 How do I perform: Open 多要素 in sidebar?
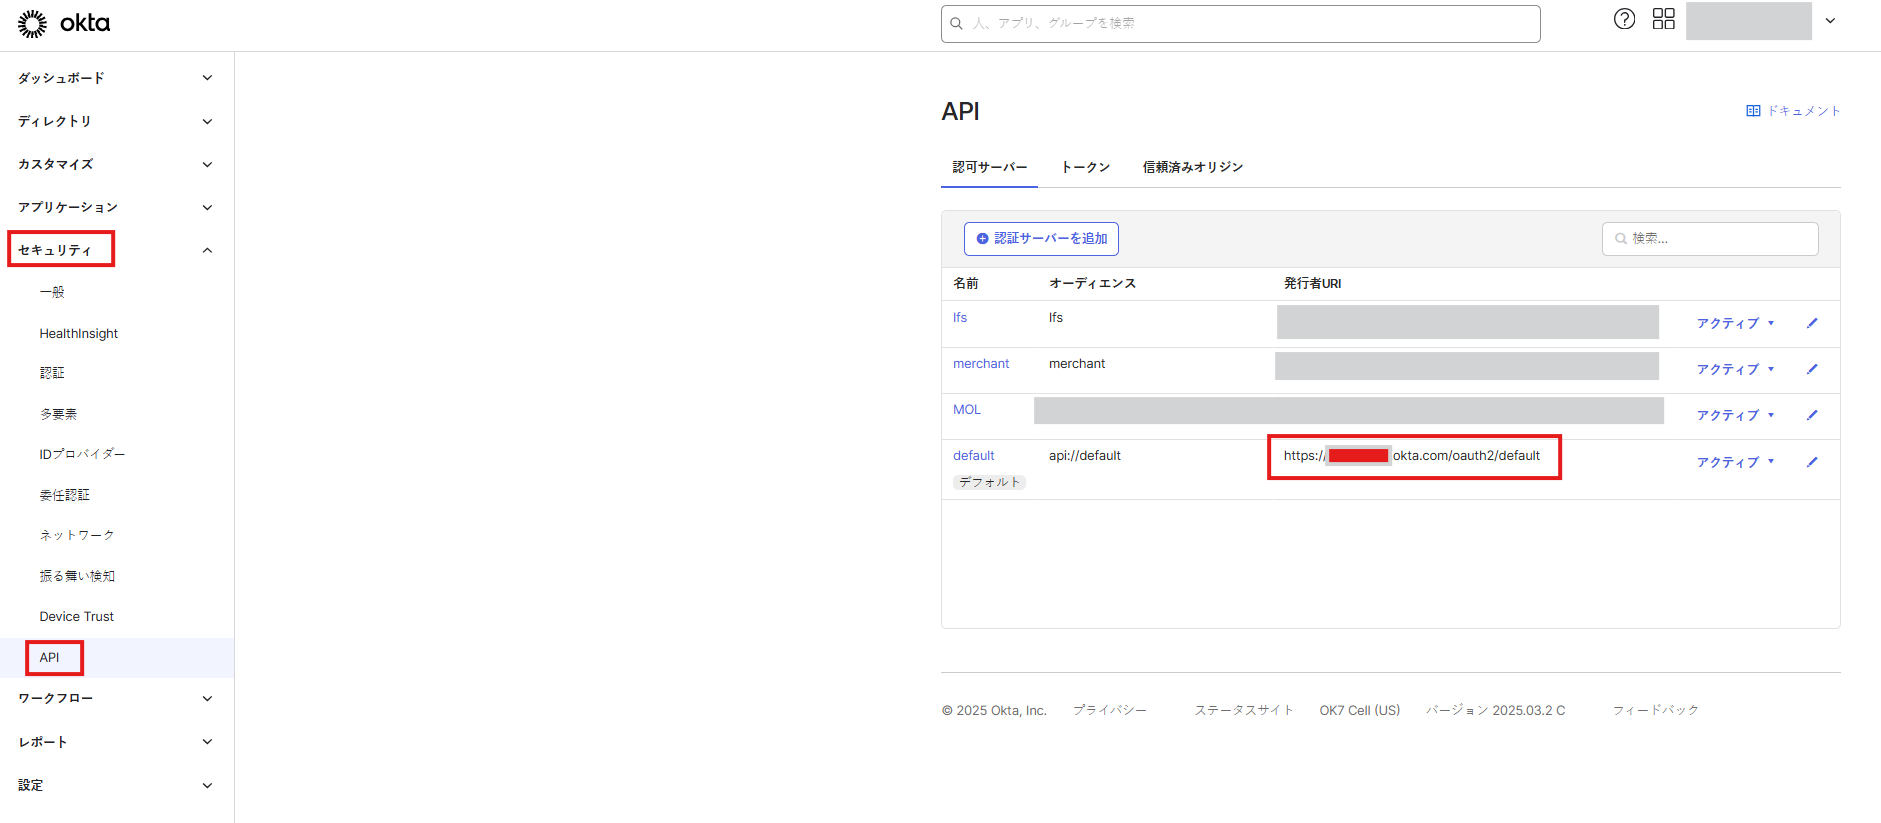(58, 414)
